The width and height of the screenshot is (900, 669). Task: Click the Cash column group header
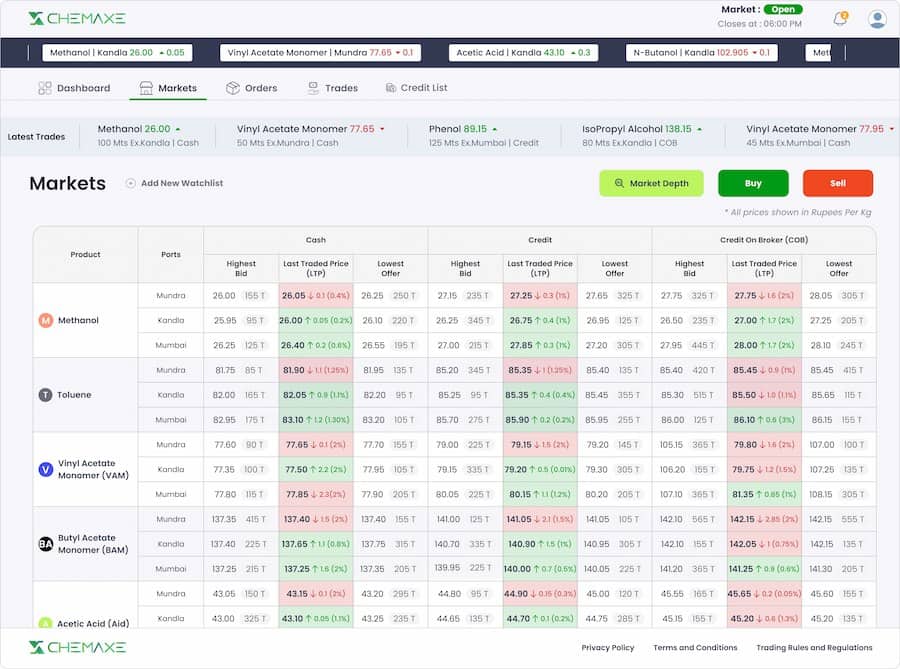pyautogui.click(x=316, y=240)
